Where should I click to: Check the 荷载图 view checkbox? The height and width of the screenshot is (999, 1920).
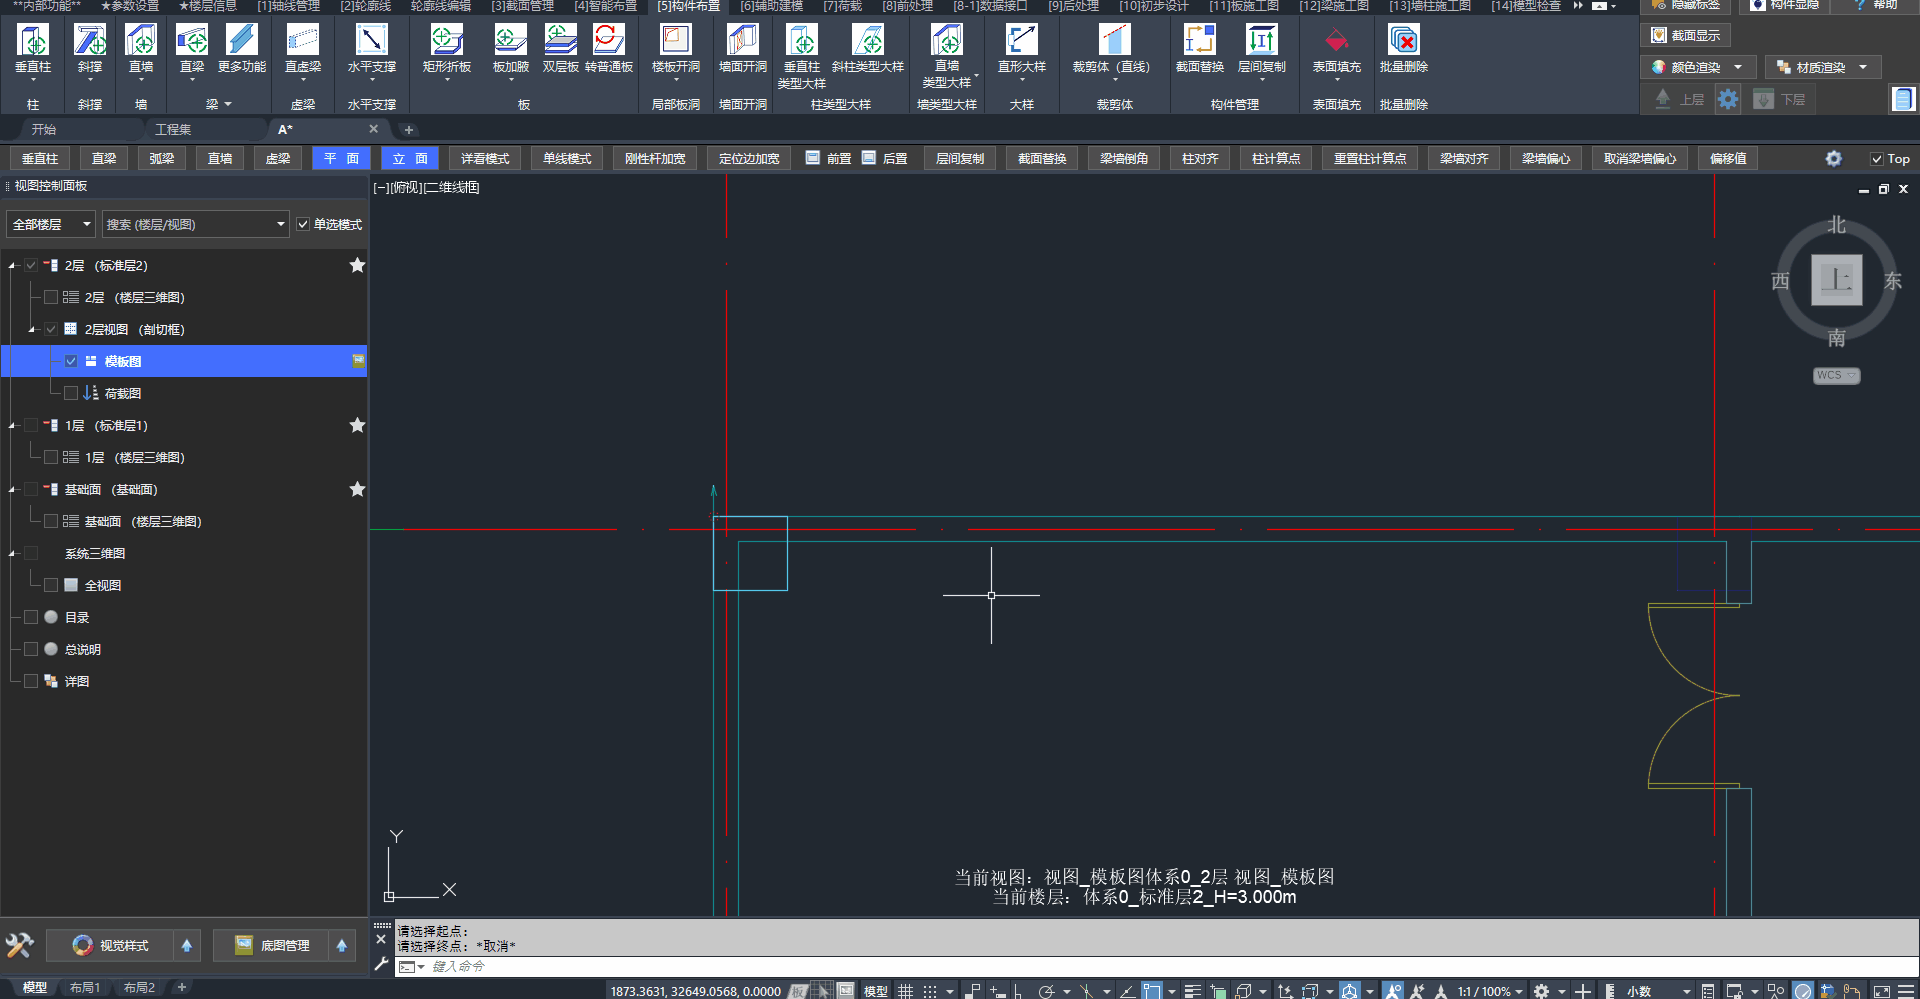[71, 393]
